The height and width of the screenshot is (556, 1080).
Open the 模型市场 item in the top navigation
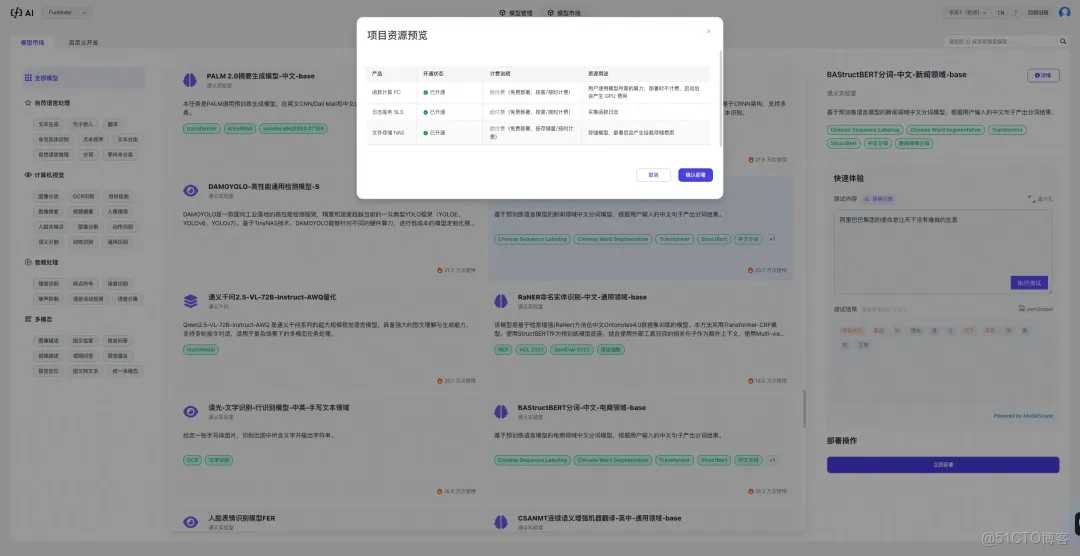point(564,12)
